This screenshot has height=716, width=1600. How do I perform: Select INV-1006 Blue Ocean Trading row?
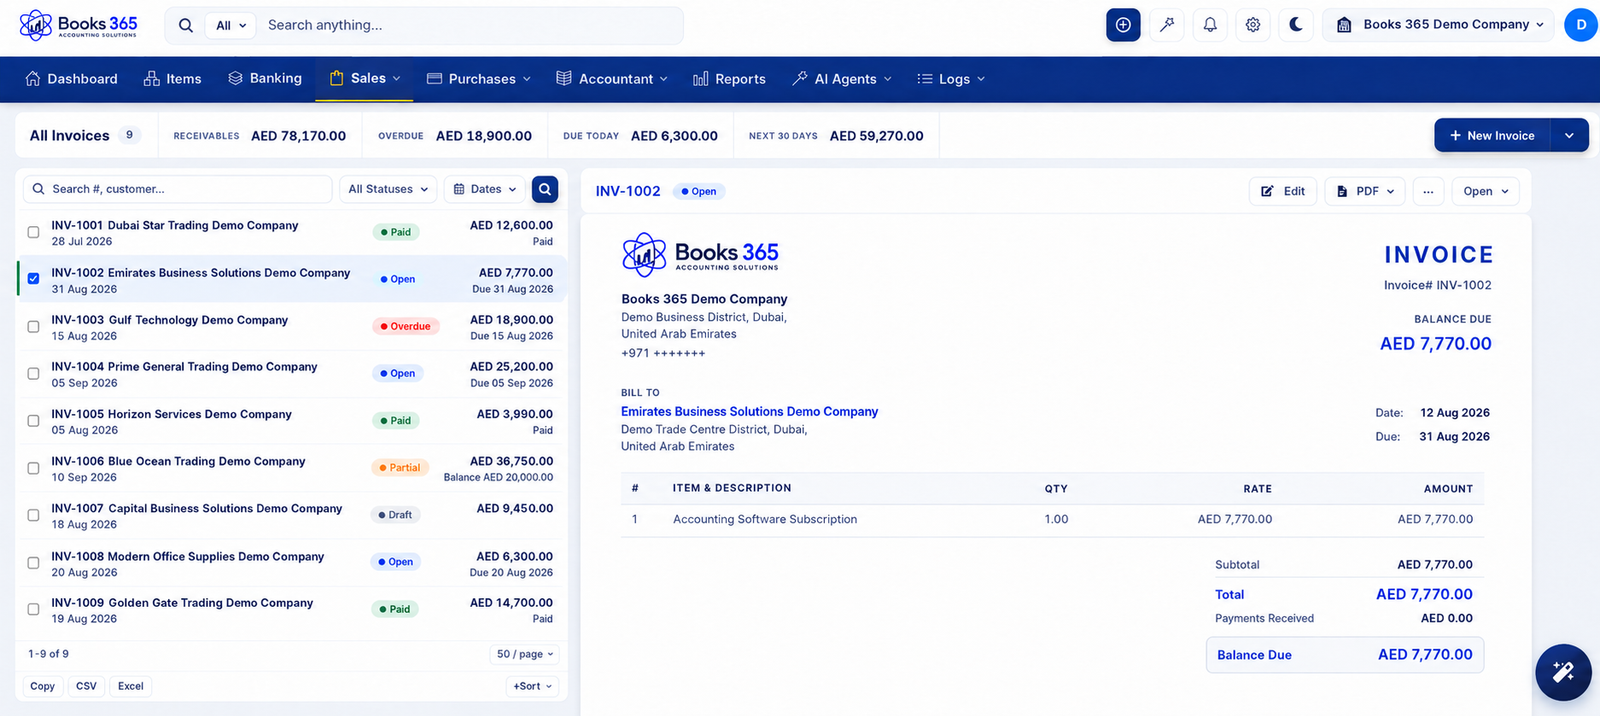tap(291, 468)
